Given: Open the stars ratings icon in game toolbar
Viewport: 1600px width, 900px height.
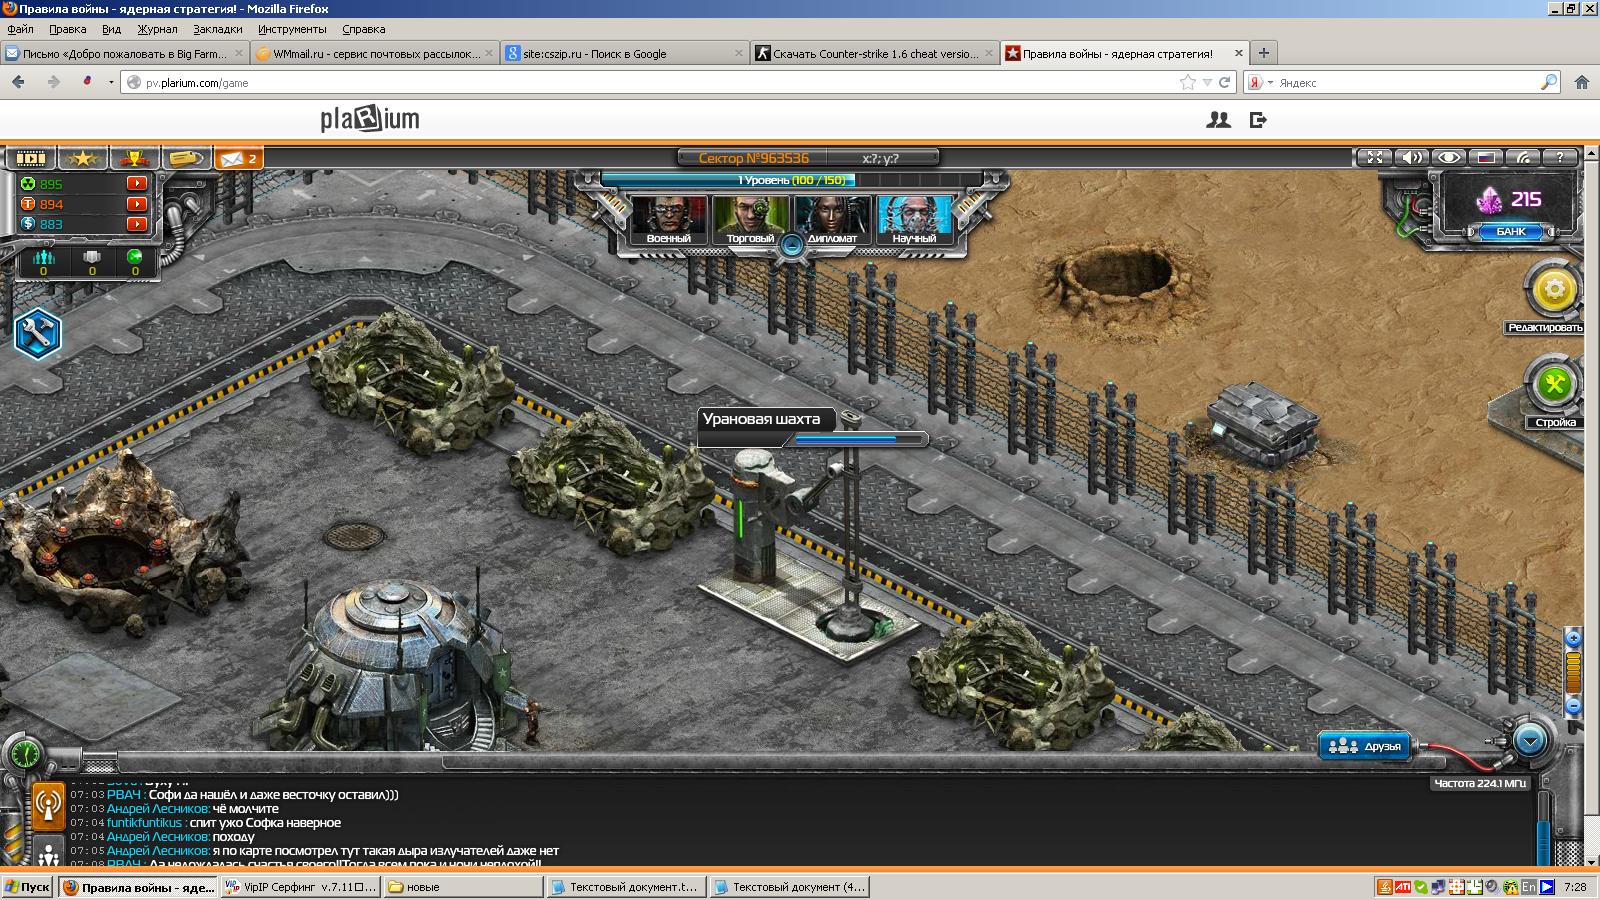Looking at the screenshot, I should pos(83,158).
